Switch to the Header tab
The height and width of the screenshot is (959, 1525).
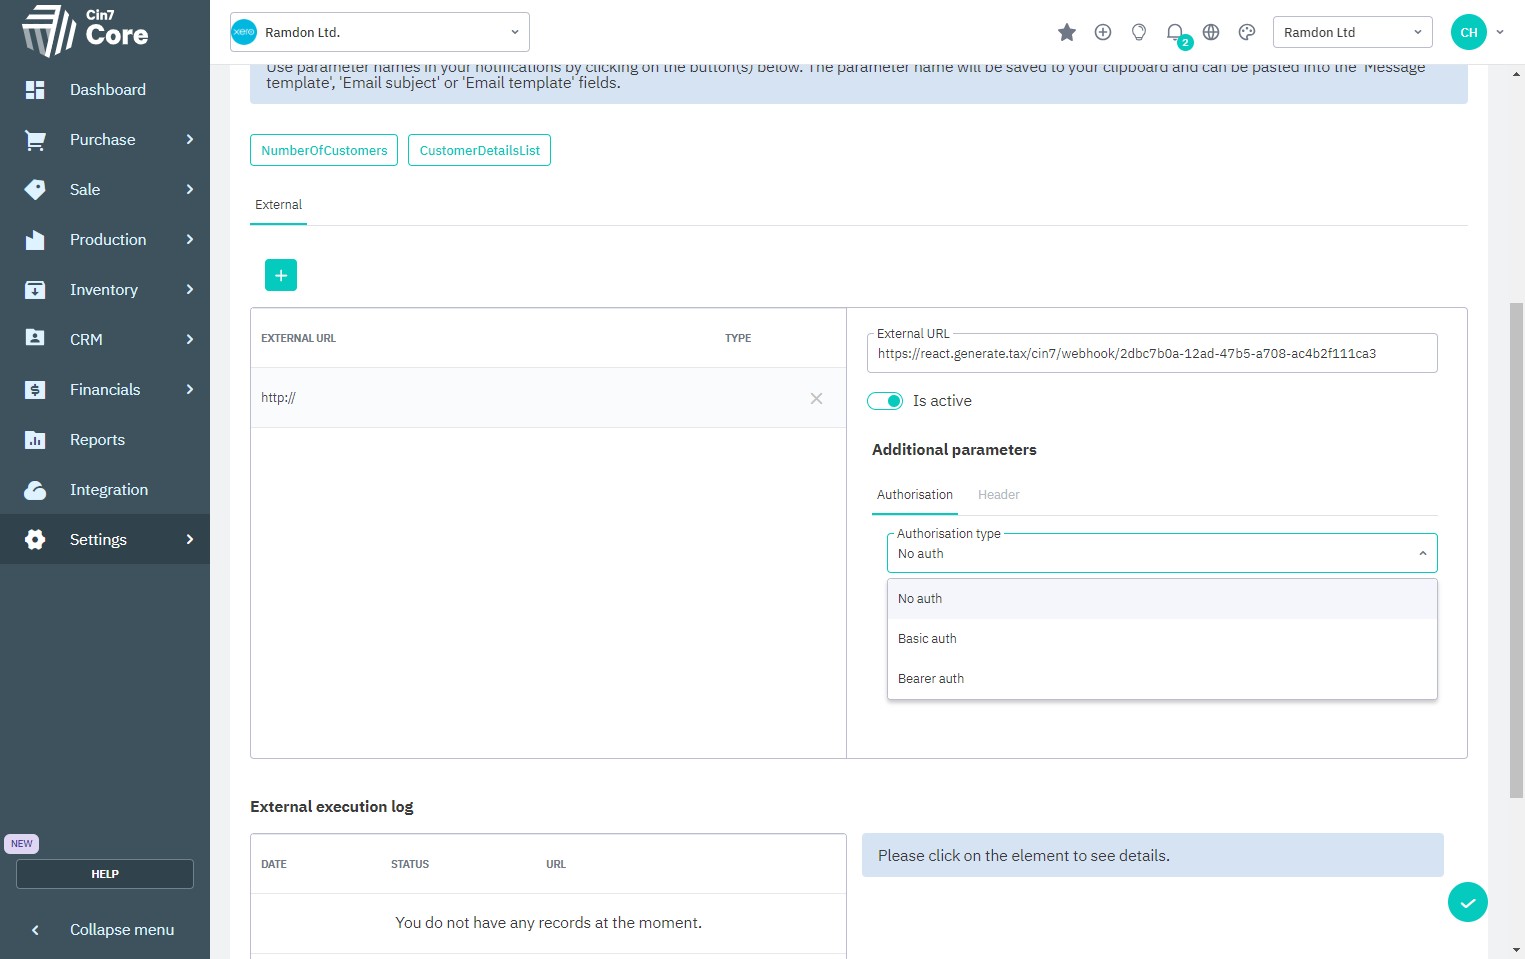tap(998, 495)
